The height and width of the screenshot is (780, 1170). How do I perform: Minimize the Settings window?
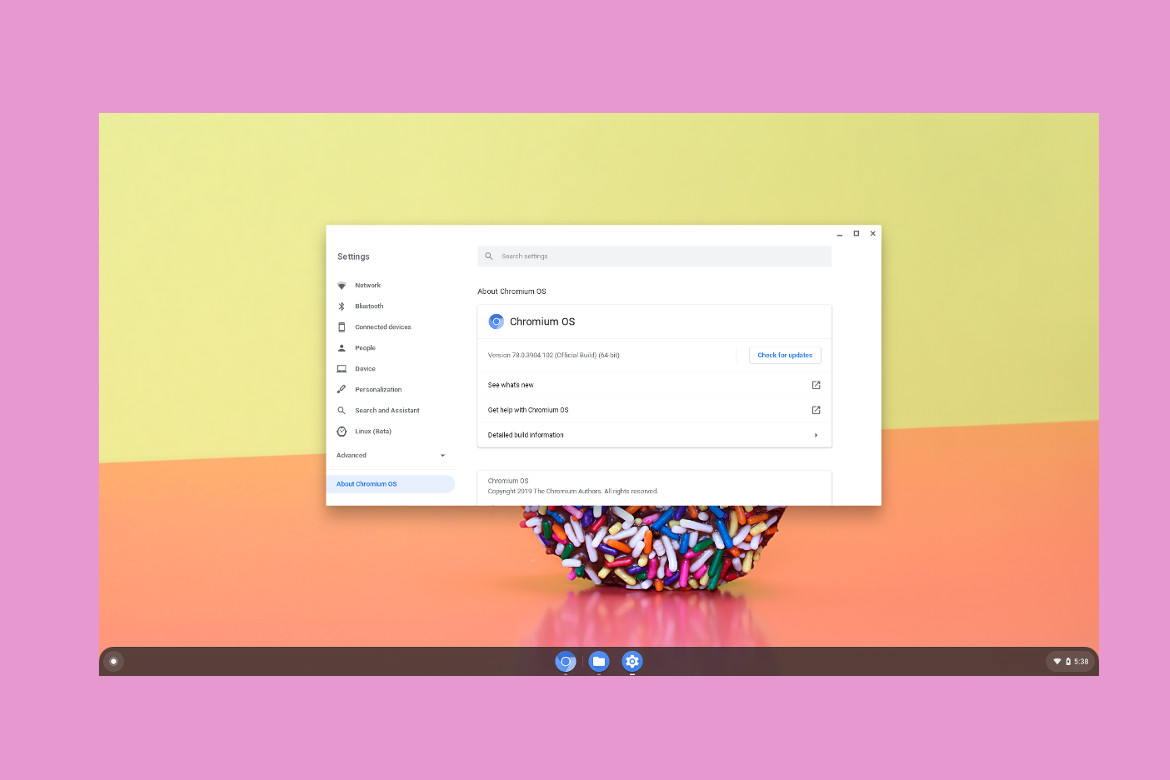(839, 234)
